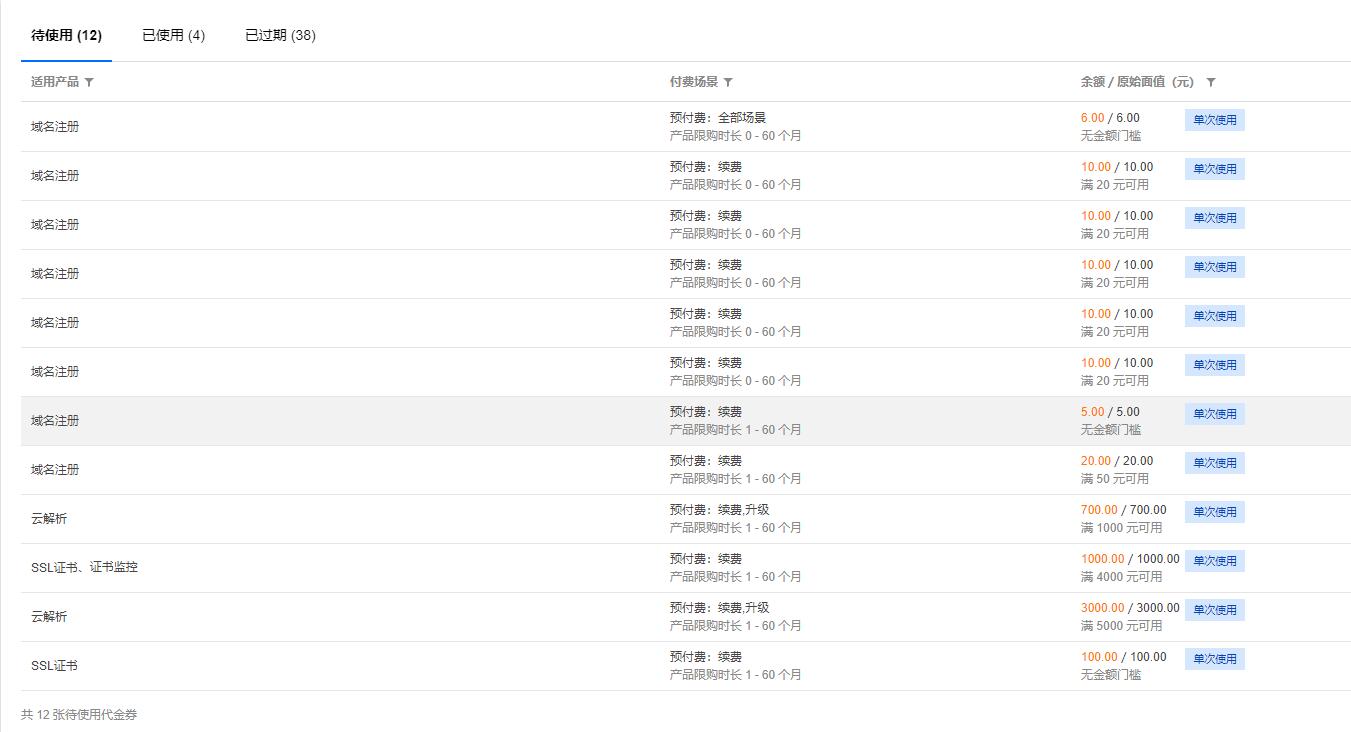The image size is (1351, 732).
Task: Open the 已过期 (38) tab
Action: point(280,36)
